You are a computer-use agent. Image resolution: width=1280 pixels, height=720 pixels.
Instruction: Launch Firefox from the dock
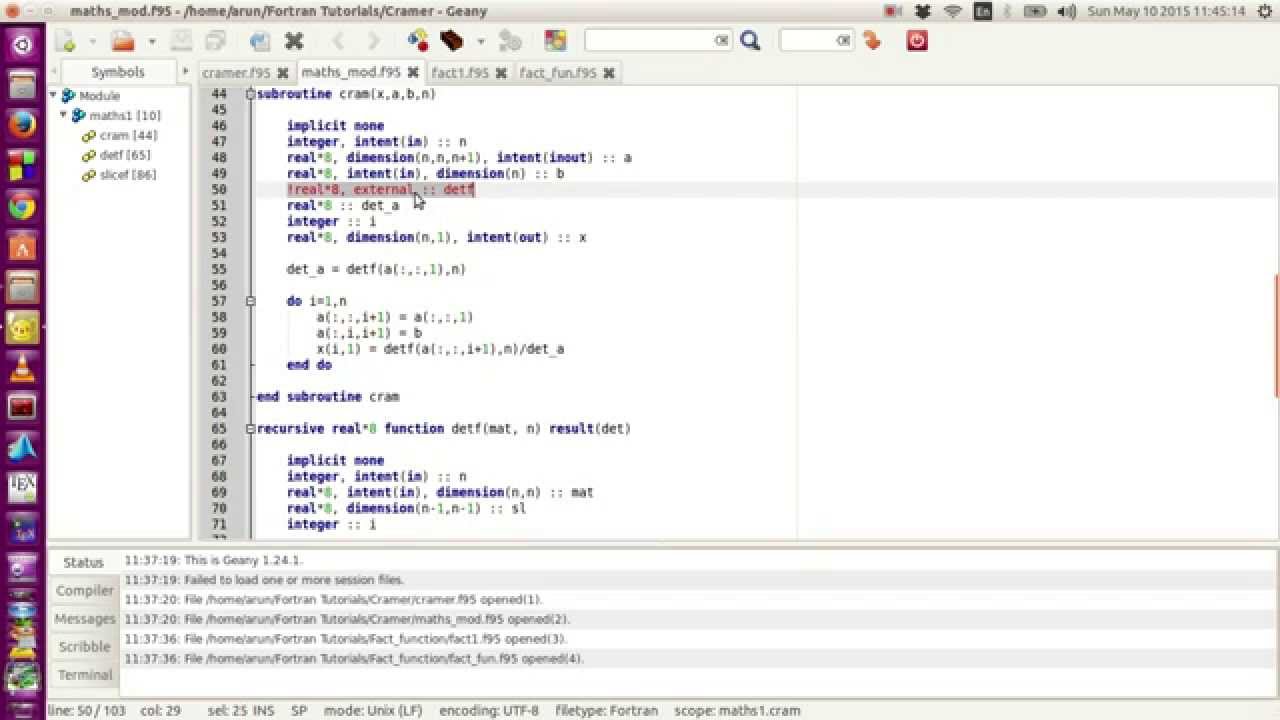point(23,125)
